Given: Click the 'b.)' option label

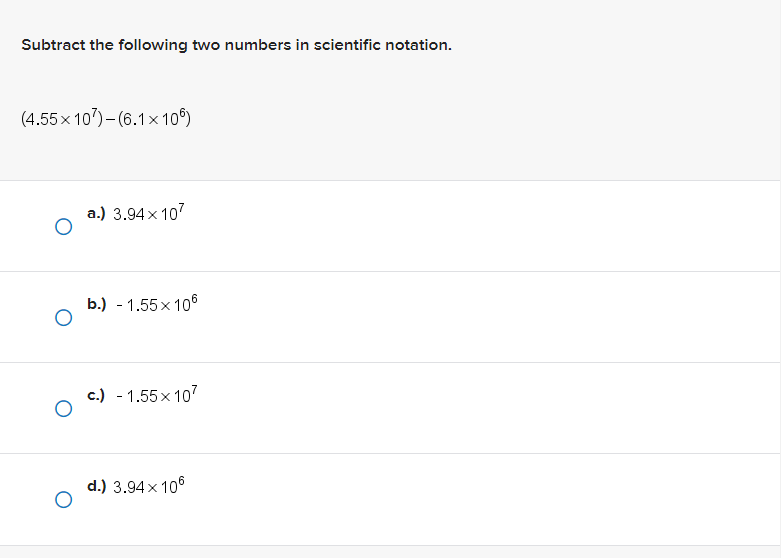Looking at the screenshot, I should click(x=97, y=304).
